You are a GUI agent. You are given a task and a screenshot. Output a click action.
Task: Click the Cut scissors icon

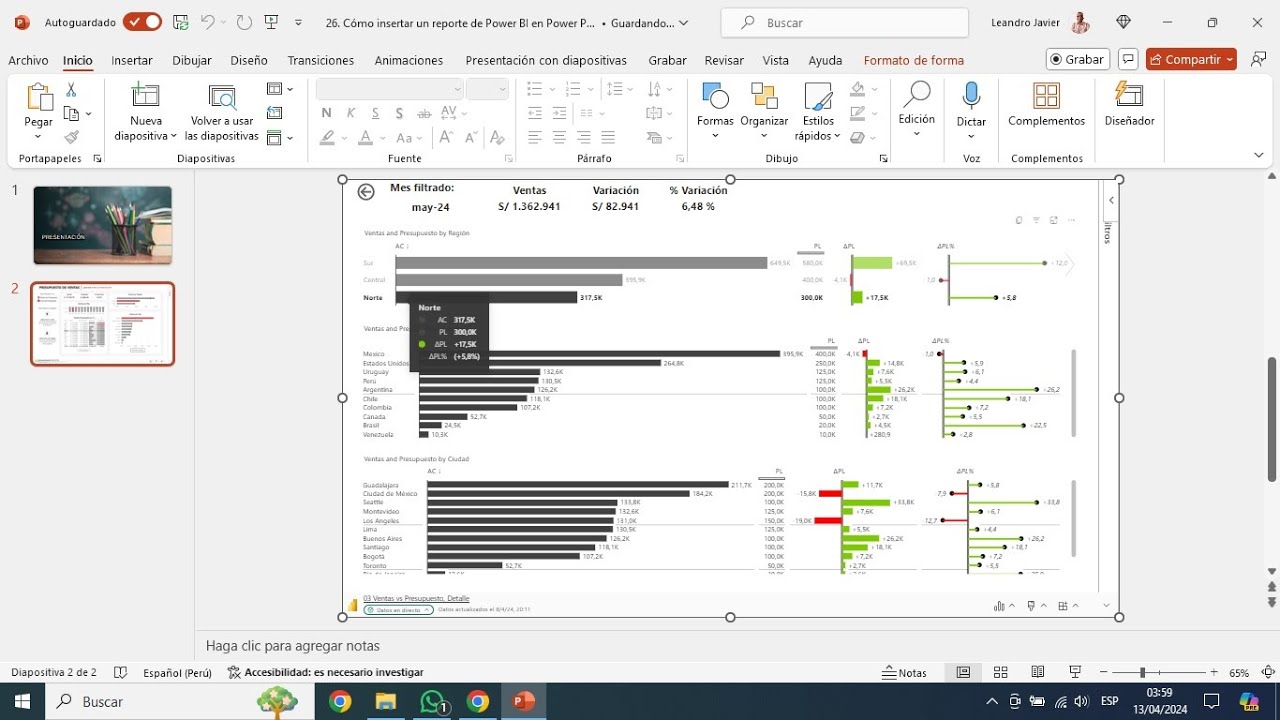coord(71,90)
